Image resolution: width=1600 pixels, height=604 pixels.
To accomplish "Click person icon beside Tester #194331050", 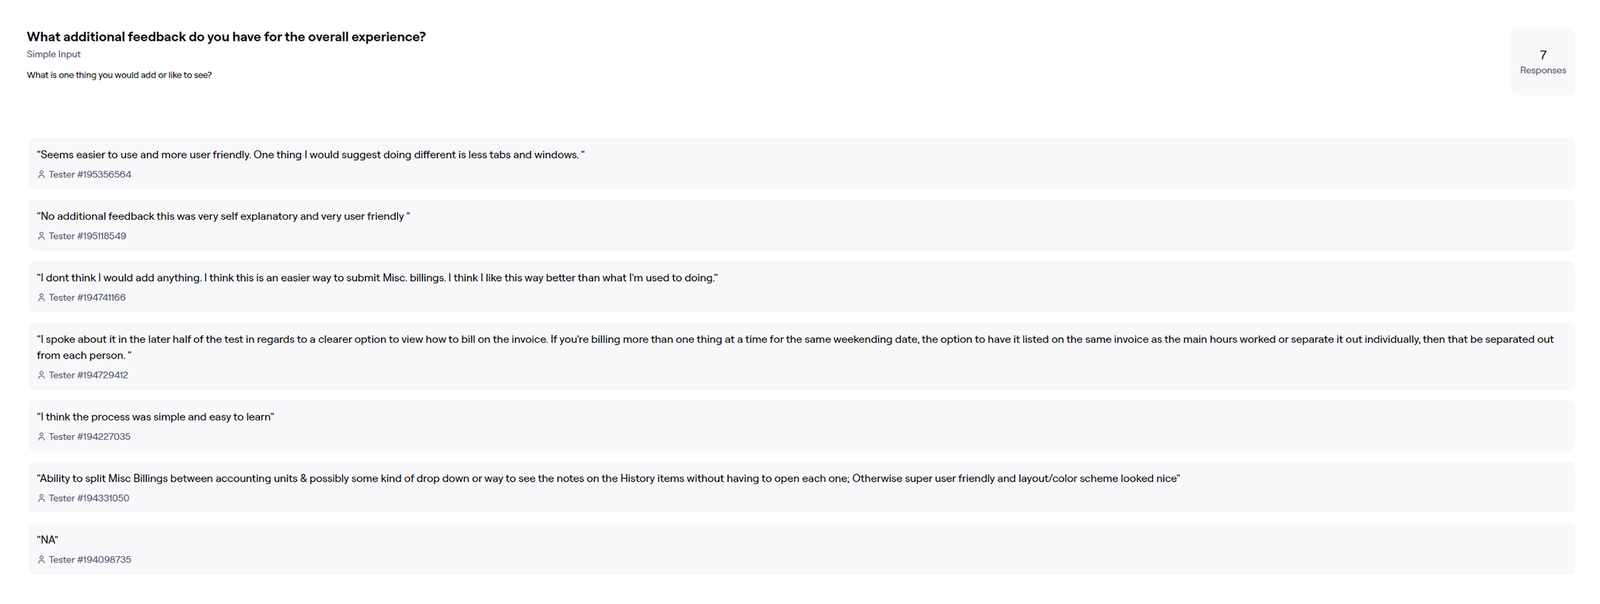I will coord(41,499).
